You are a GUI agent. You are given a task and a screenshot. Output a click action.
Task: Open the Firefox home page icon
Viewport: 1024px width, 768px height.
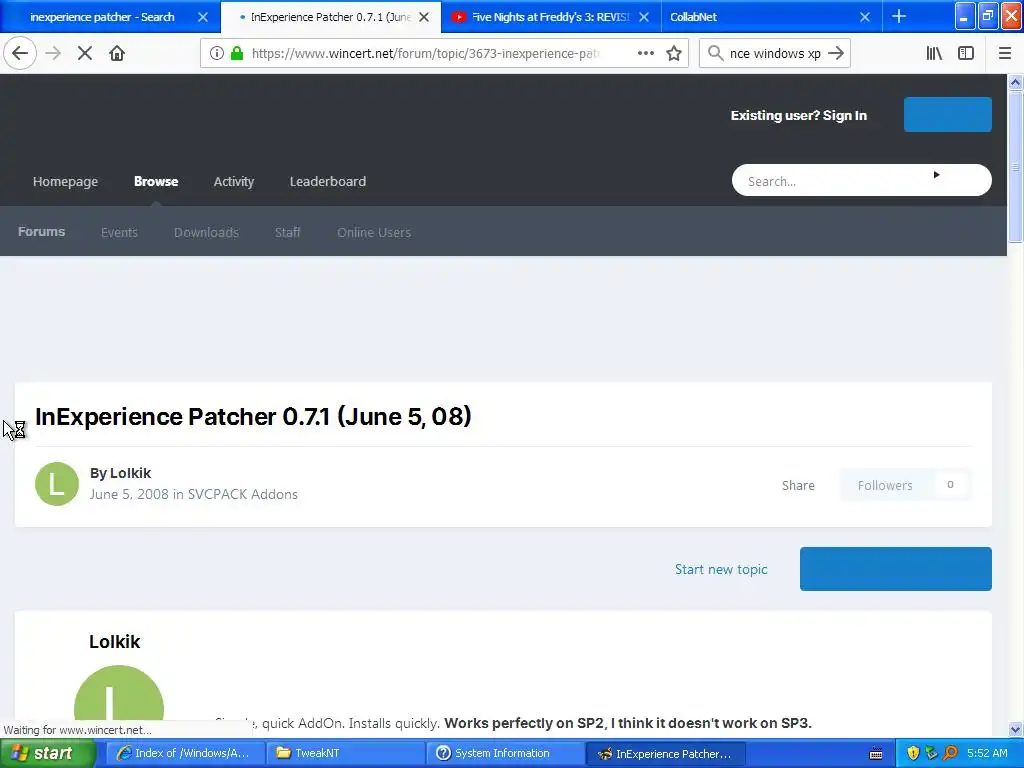point(117,53)
